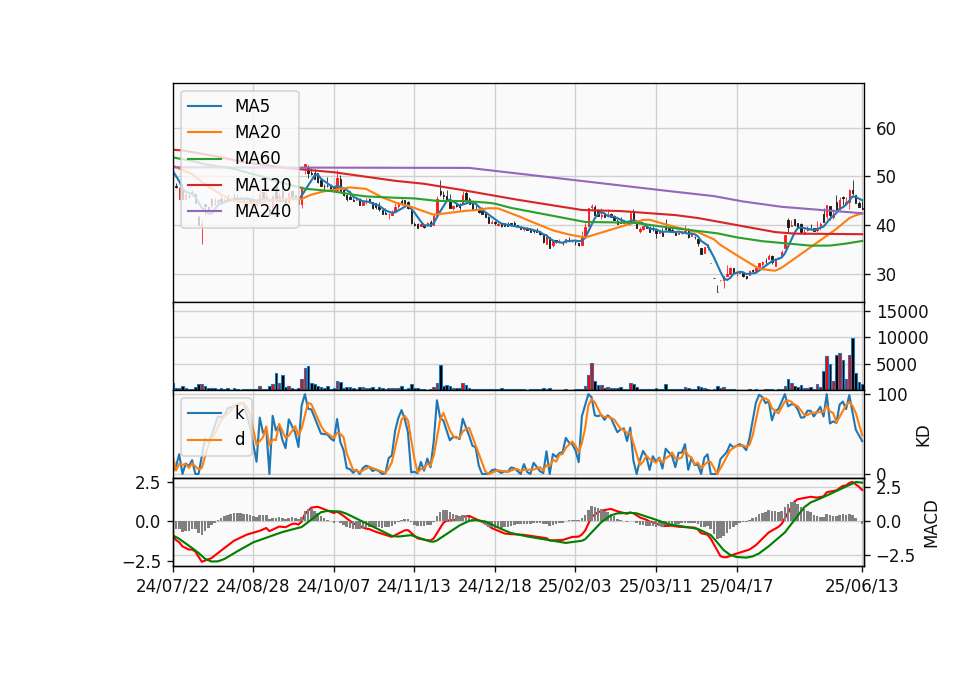960x690 pixels.
Task: Click the price axis value 60
Action: click(886, 129)
